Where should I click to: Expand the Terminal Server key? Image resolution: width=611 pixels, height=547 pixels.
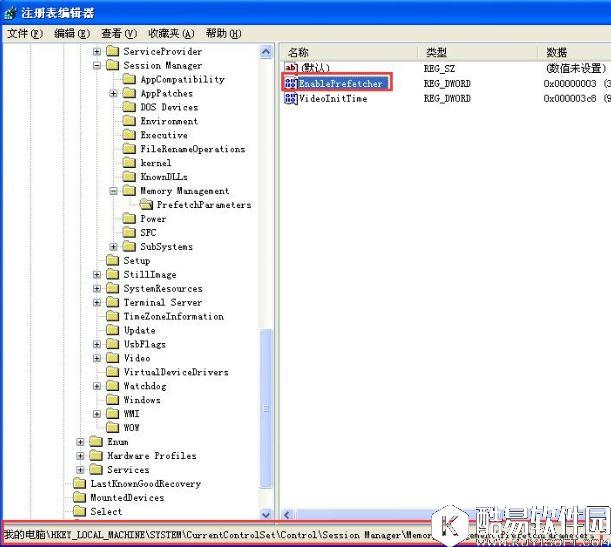tap(97, 303)
